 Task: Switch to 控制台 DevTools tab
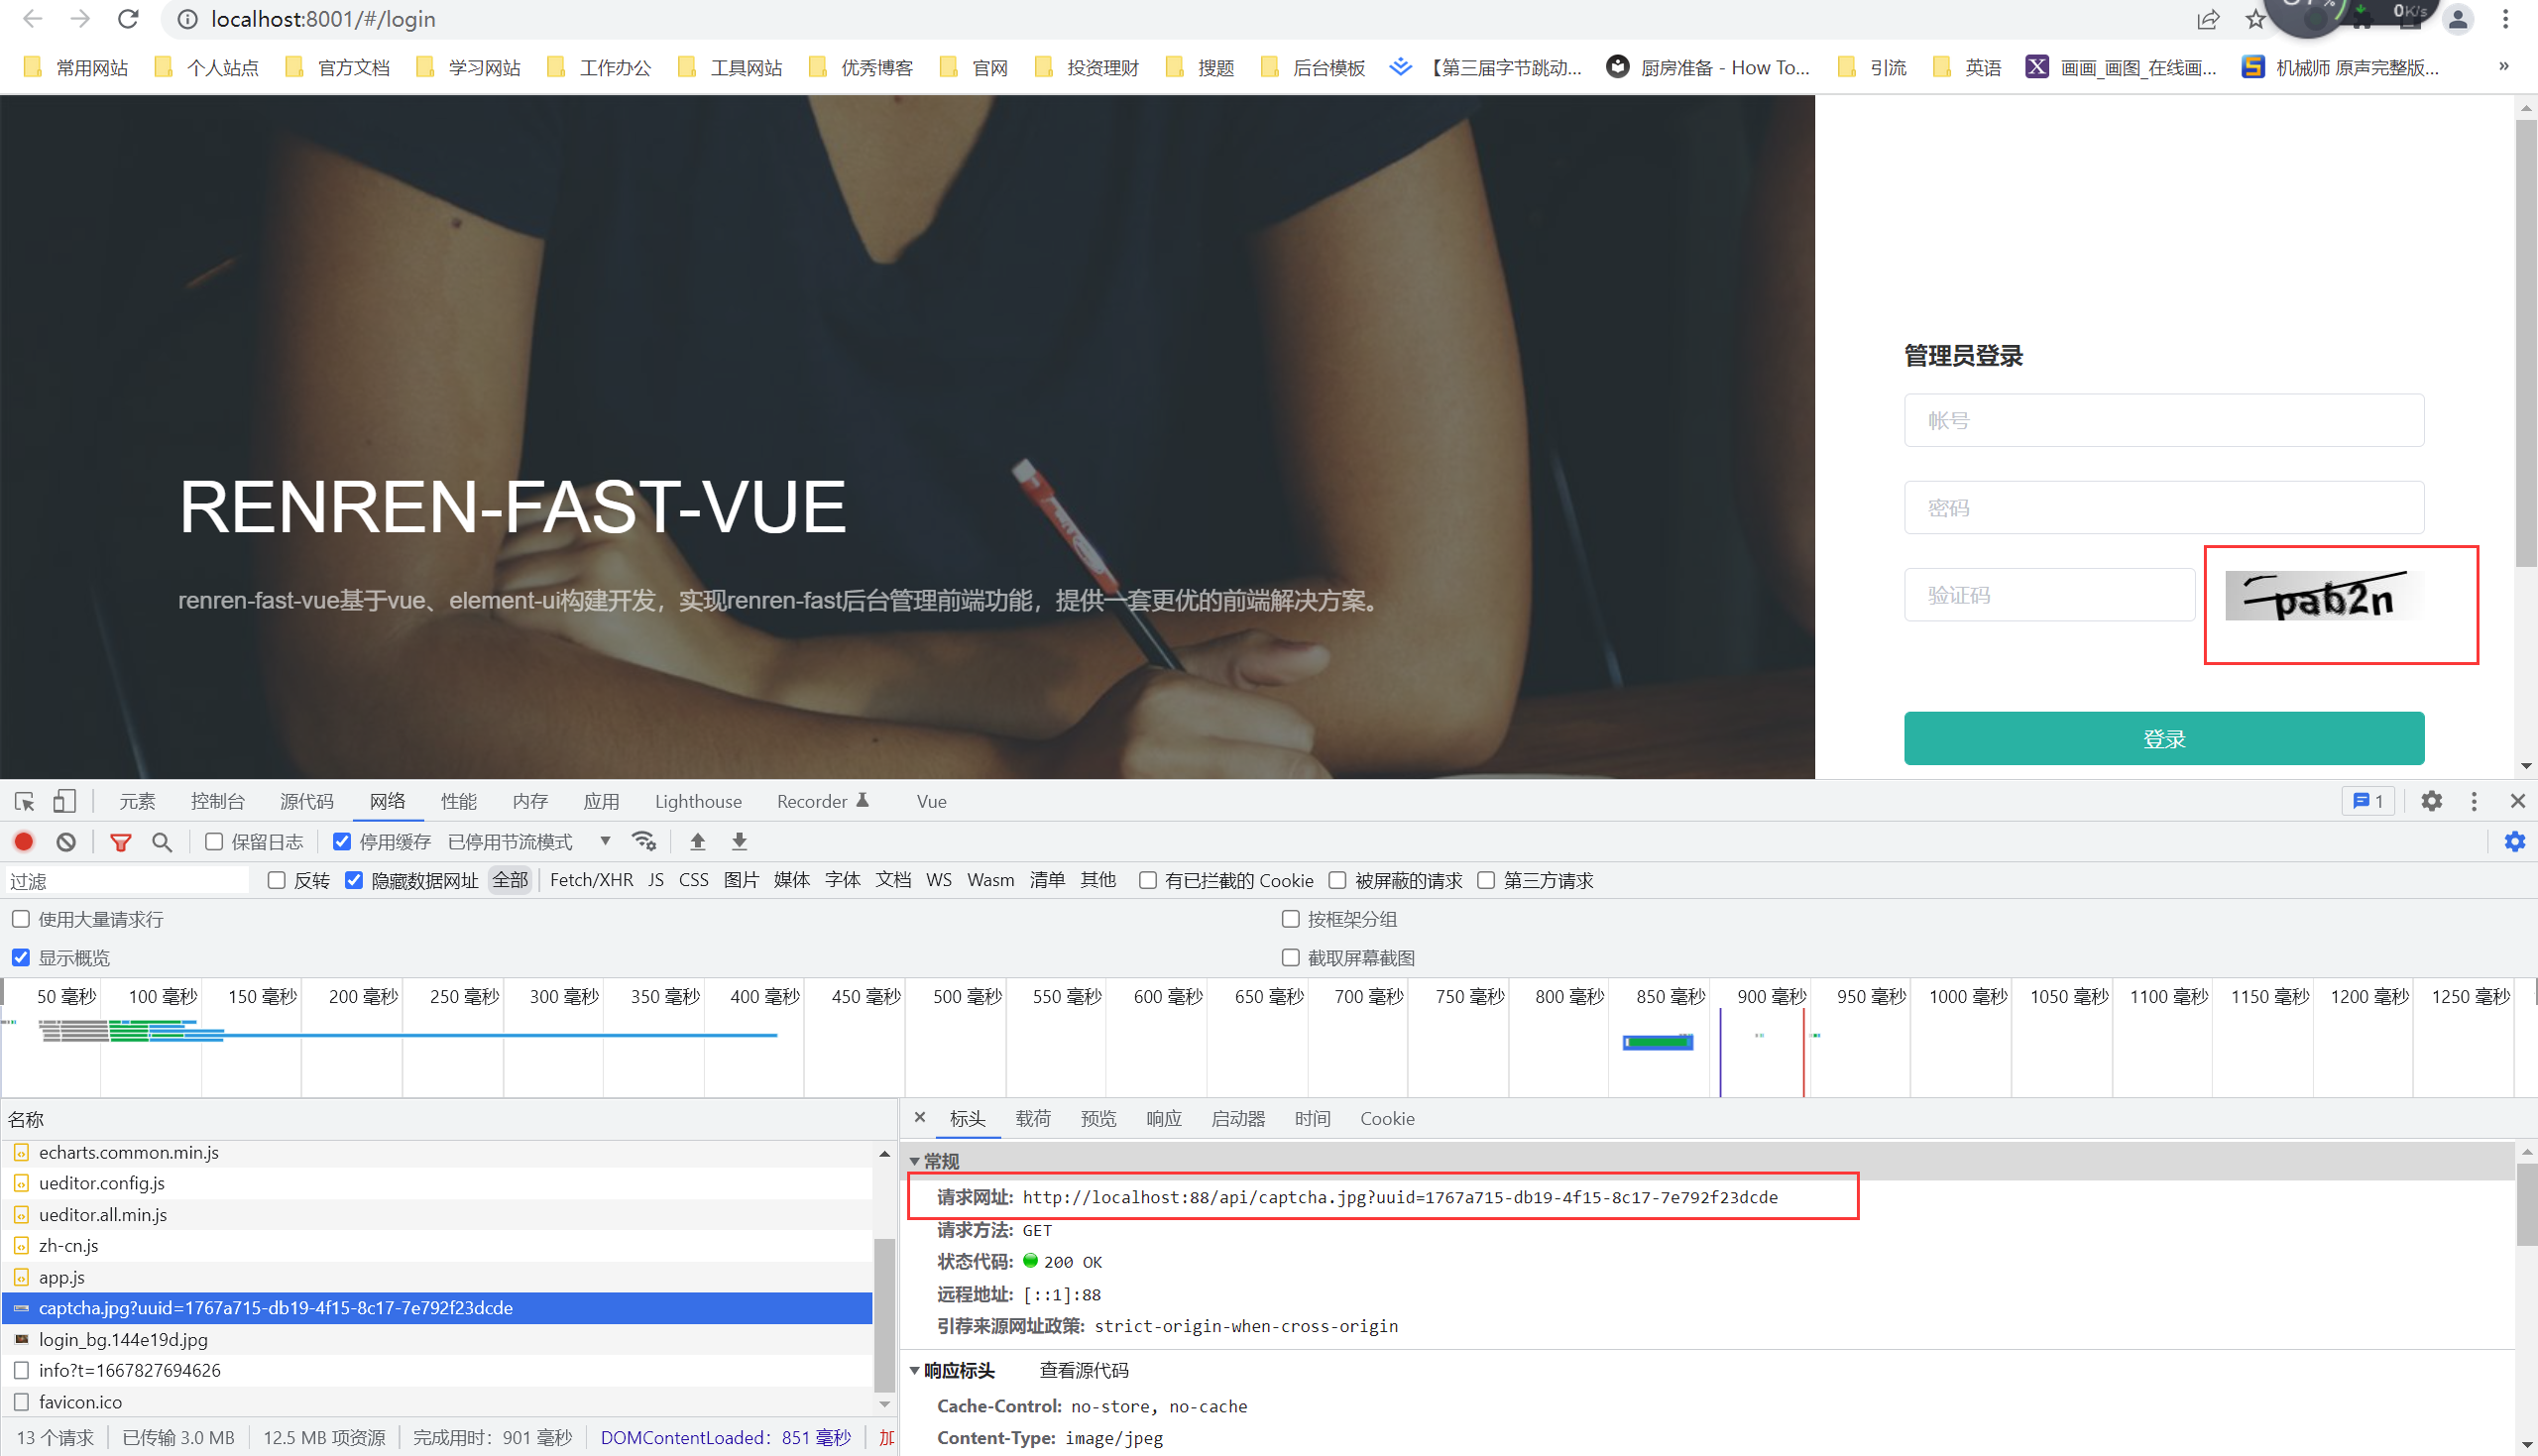pyautogui.click(x=218, y=801)
